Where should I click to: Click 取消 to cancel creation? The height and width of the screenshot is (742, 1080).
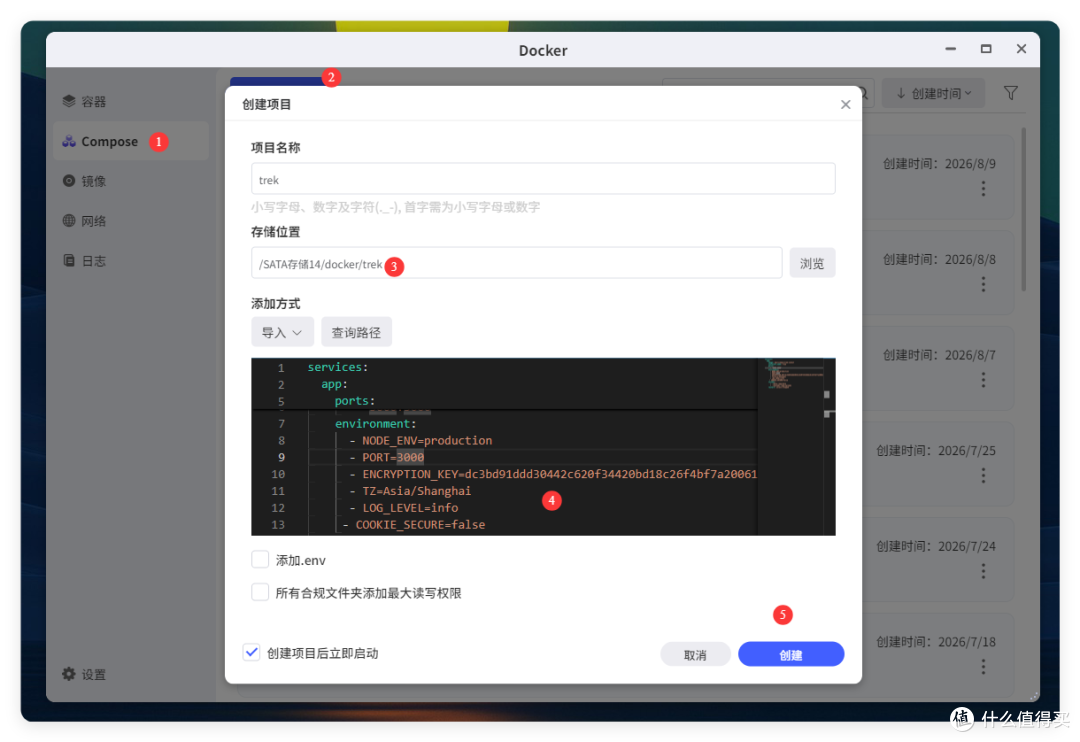695,655
